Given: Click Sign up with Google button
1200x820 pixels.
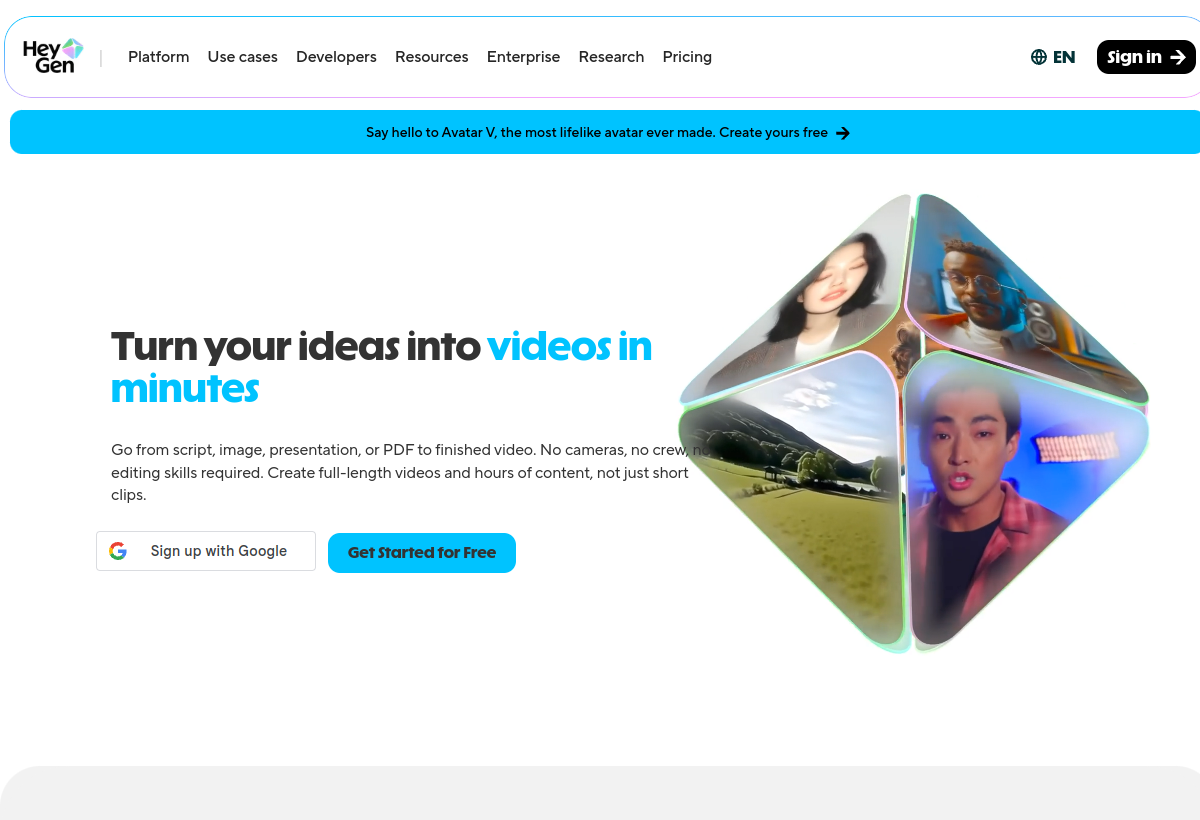Looking at the screenshot, I should [206, 551].
